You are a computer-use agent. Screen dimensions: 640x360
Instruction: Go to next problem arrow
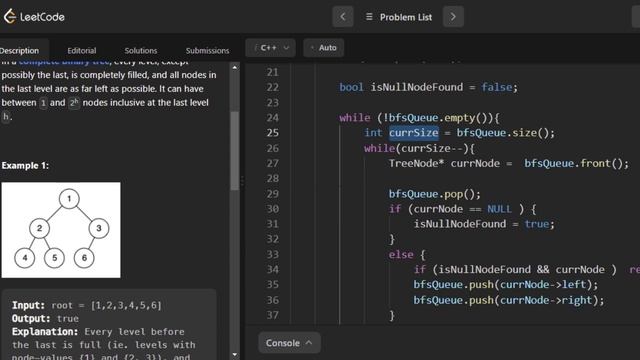click(x=453, y=17)
